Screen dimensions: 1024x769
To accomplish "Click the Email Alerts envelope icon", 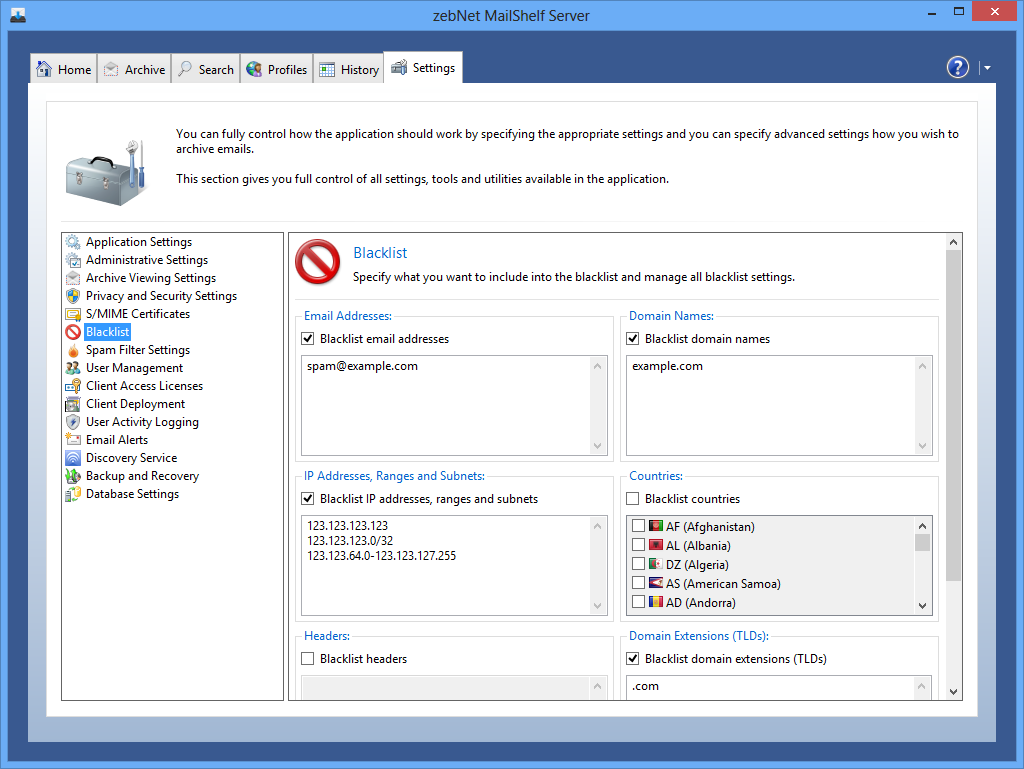I will click(73, 440).
